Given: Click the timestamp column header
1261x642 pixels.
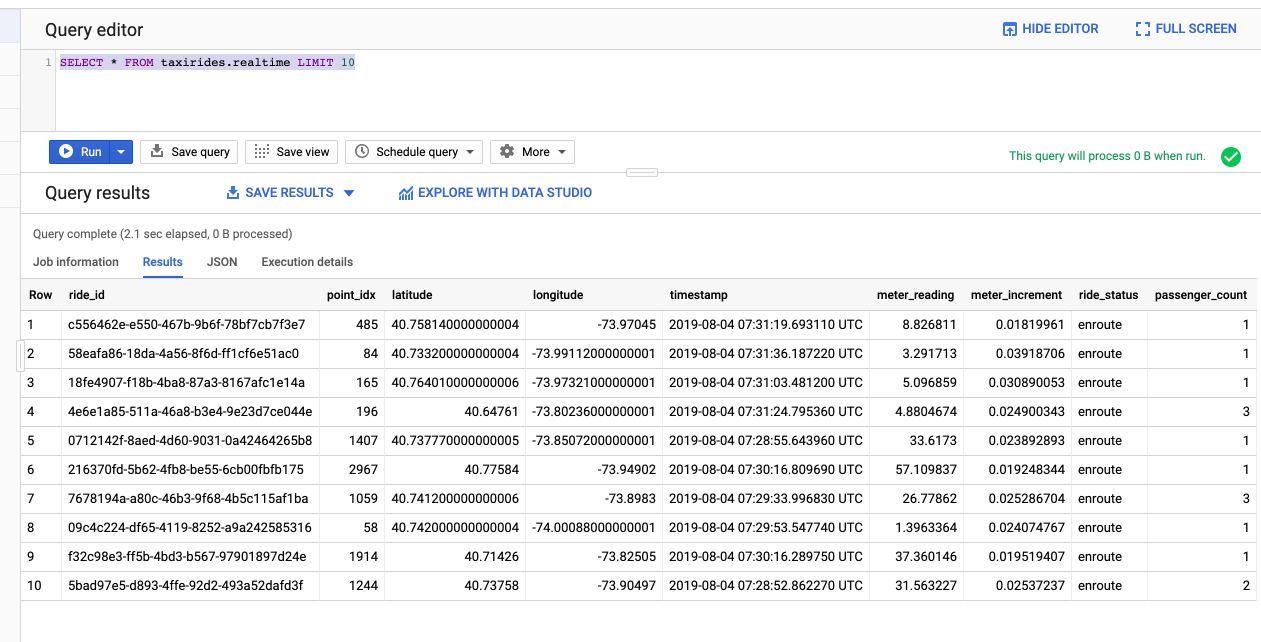Looking at the screenshot, I should pos(699,295).
